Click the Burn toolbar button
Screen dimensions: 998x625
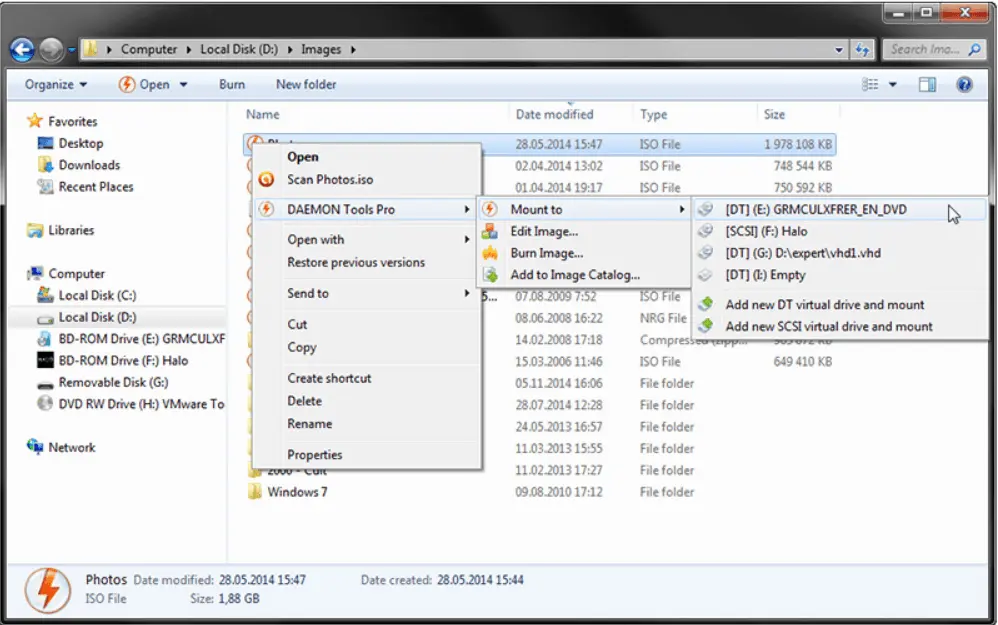tap(232, 85)
